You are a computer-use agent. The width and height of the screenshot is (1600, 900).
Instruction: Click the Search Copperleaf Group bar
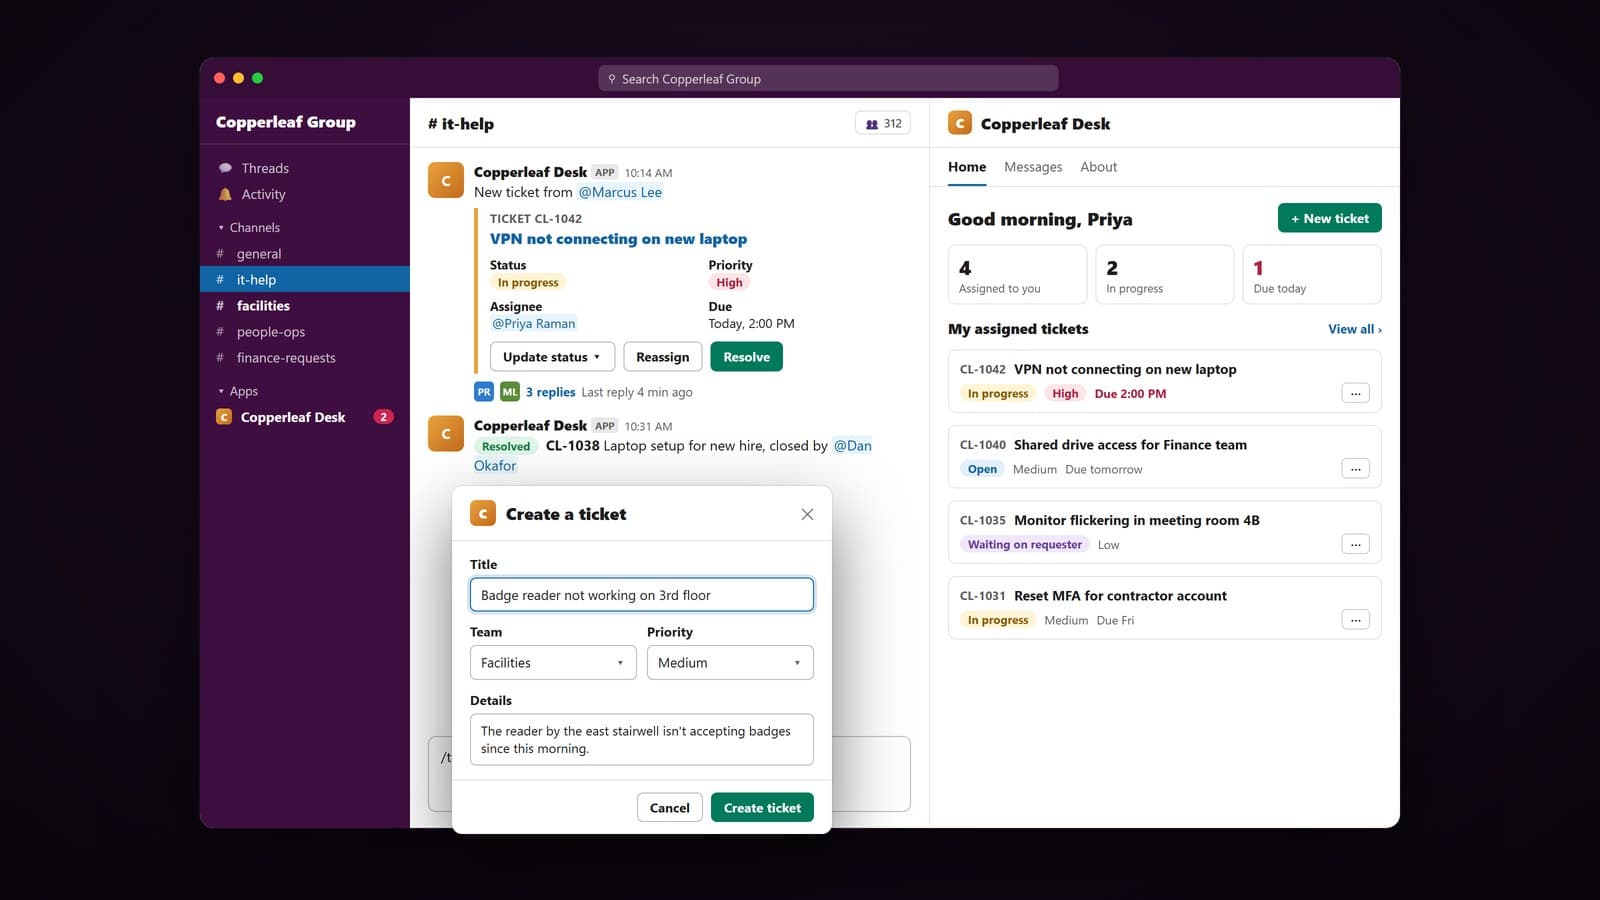828,78
